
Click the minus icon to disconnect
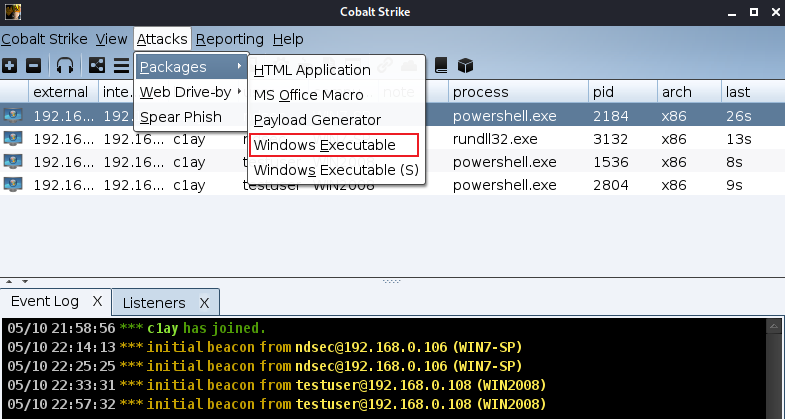pyautogui.click(x=34, y=66)
